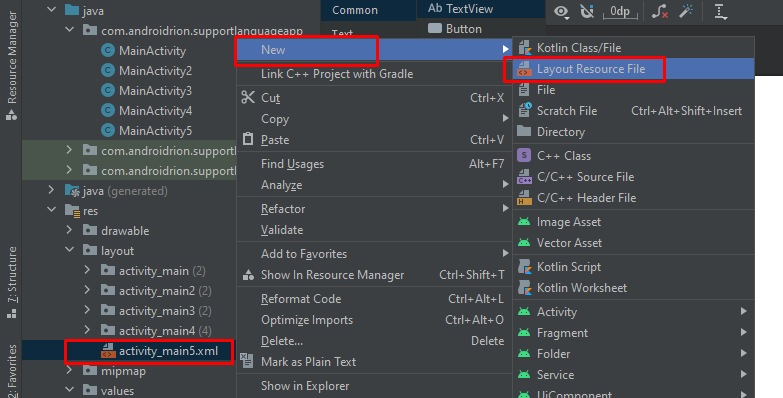The image size is (783, 398).
Task: Select Layout Resource File in the submenu
Action: click(633, 69)
